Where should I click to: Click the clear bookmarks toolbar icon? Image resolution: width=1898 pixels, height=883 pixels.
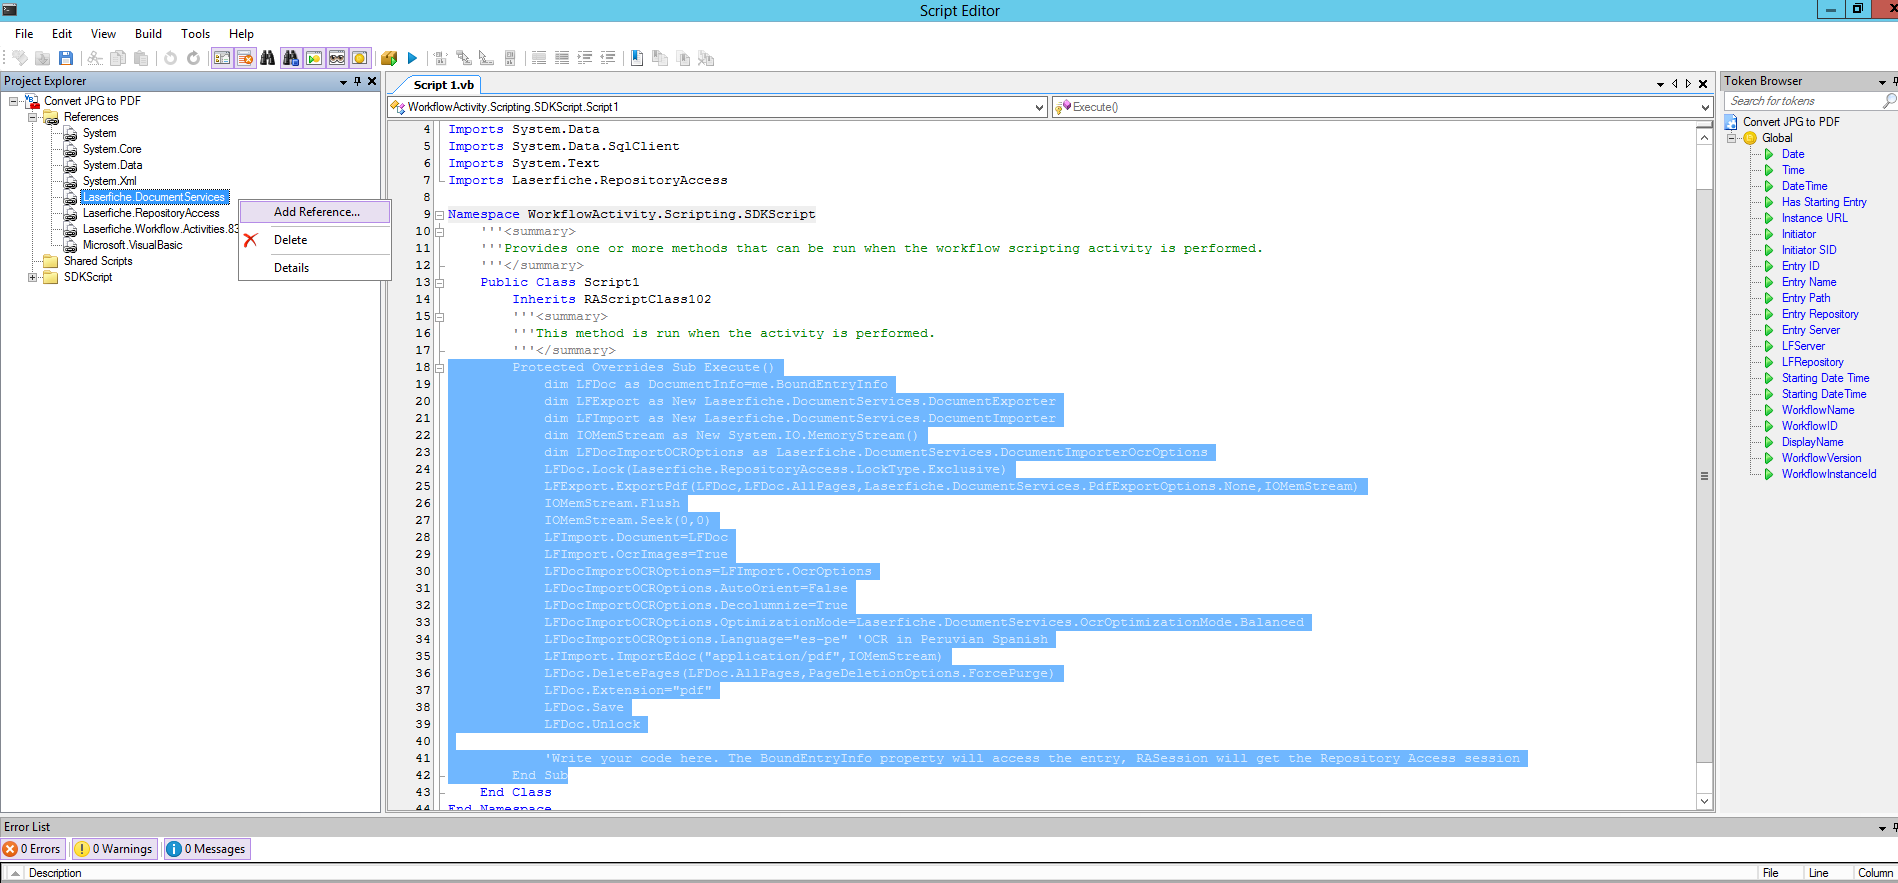(706, 58)
